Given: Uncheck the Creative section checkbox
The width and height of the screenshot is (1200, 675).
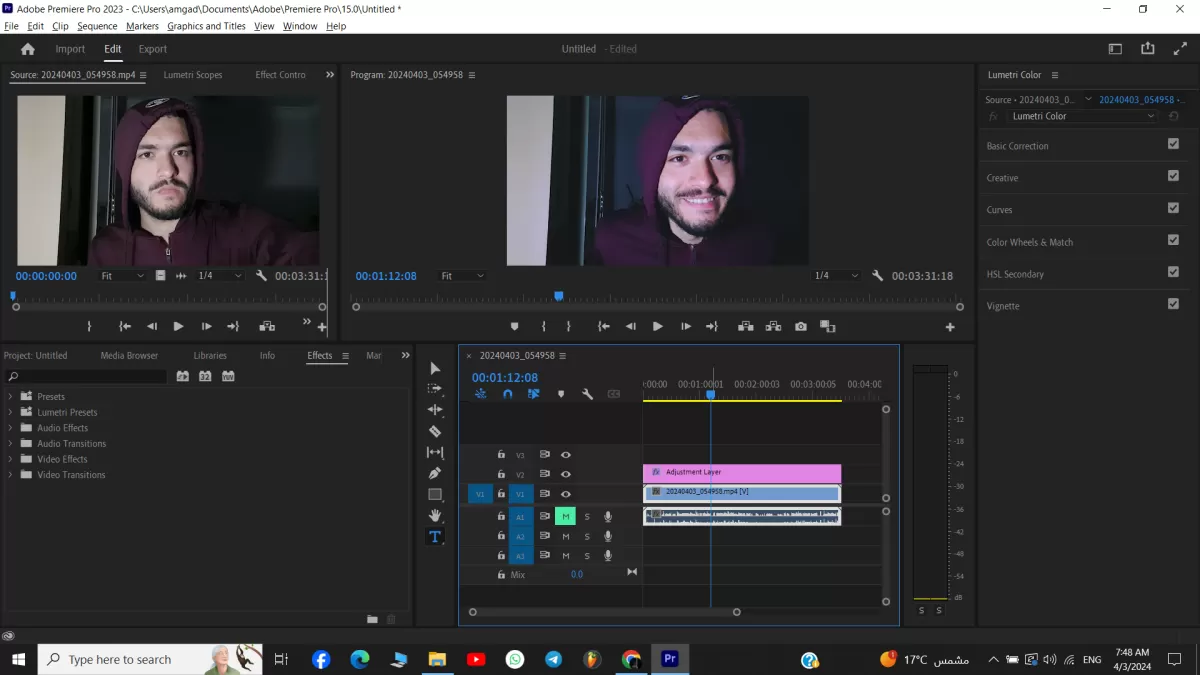Looking at the screenshot, I should [x=1173, y=176].
